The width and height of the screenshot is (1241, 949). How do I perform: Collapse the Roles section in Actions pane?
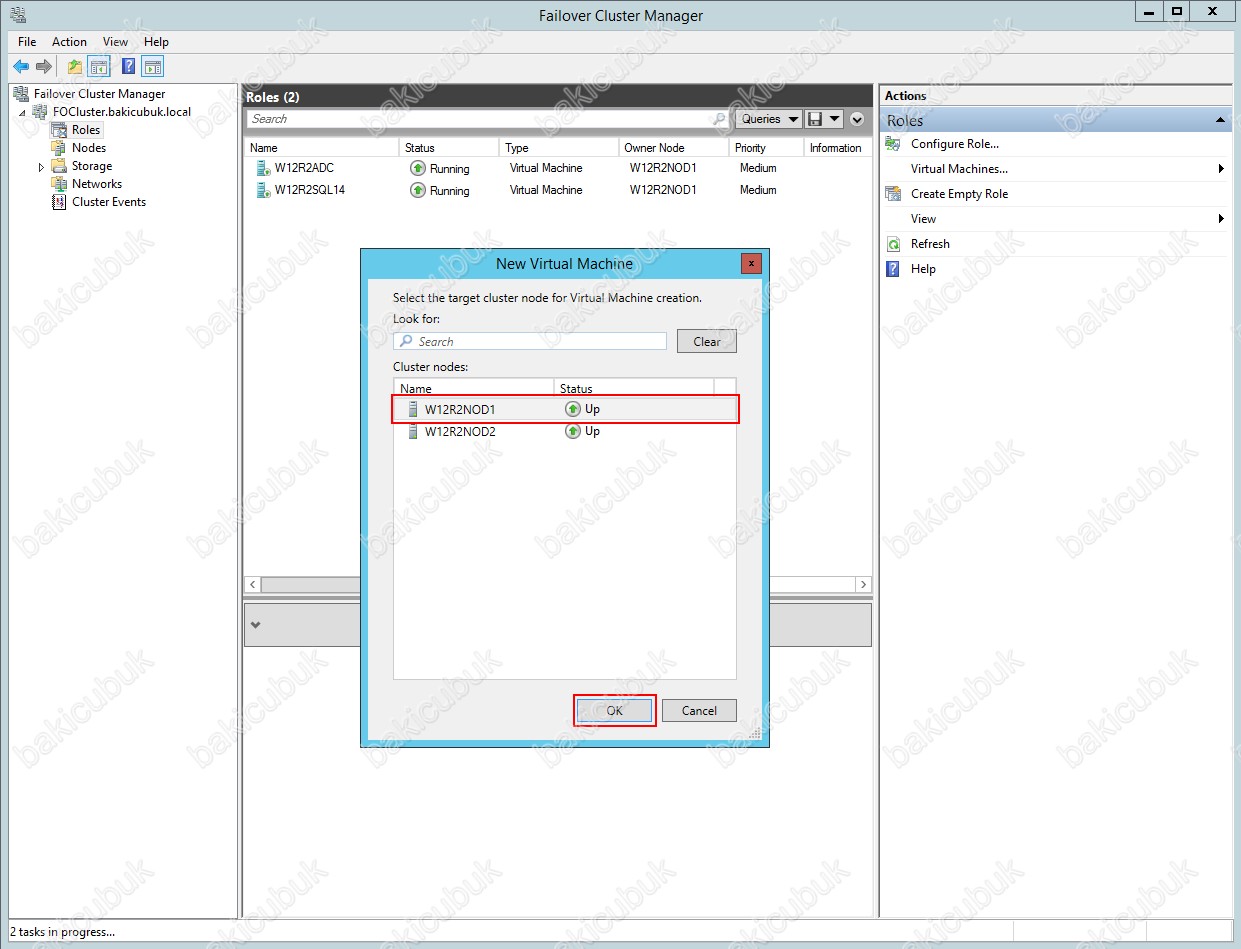pyautogui.click(x=1220, y=121)
